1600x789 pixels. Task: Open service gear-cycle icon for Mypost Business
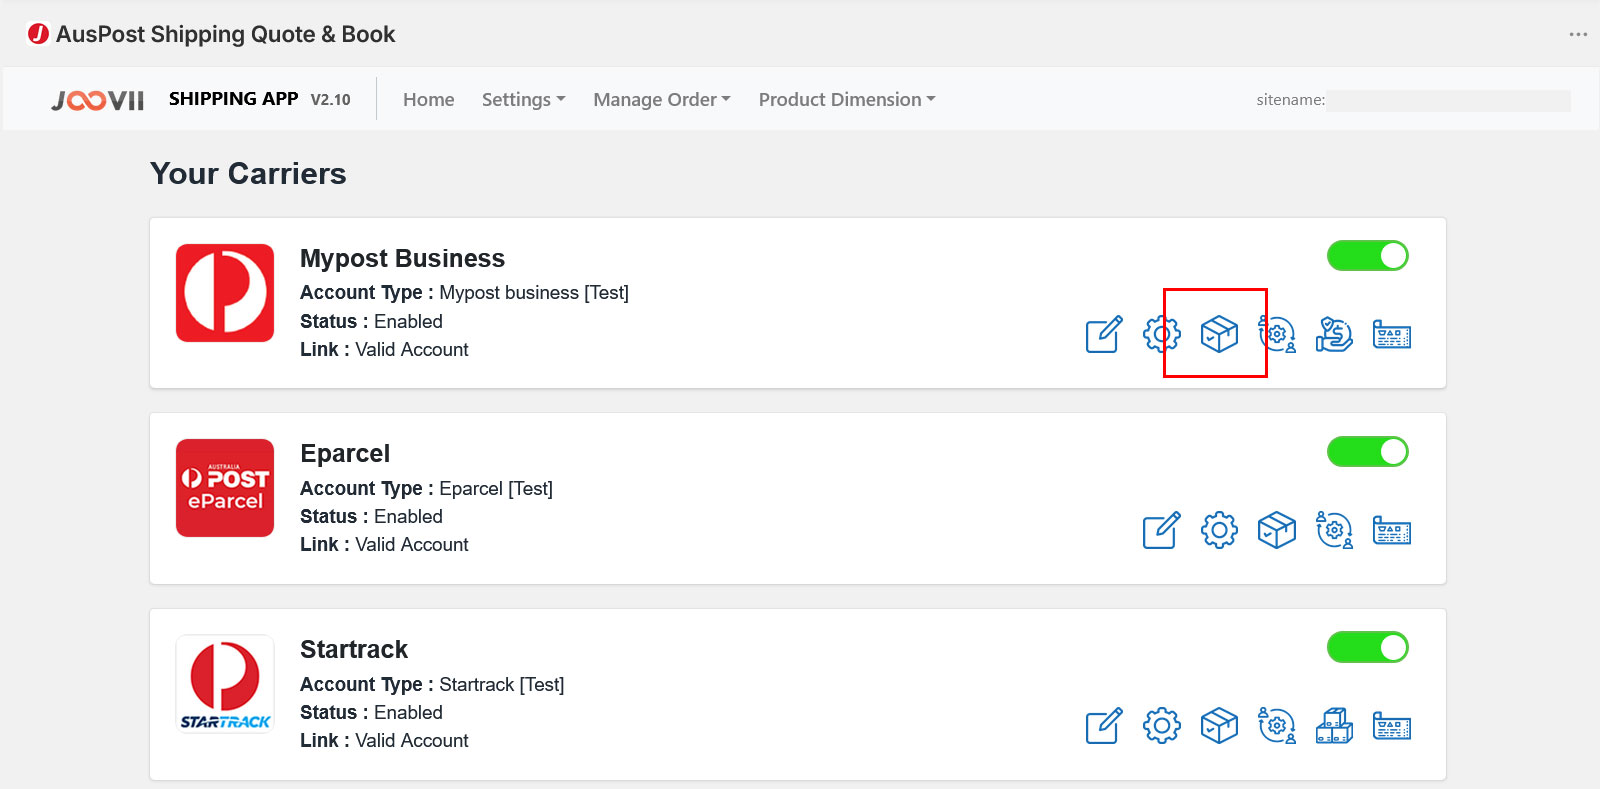(1277, 334)
